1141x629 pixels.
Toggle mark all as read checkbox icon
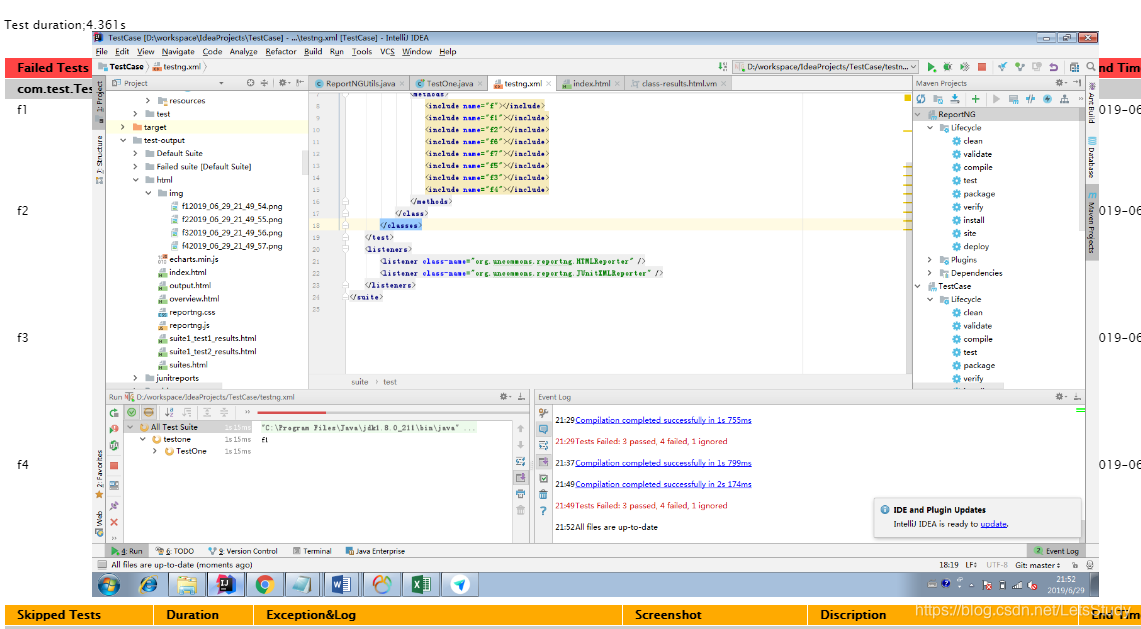543,478
